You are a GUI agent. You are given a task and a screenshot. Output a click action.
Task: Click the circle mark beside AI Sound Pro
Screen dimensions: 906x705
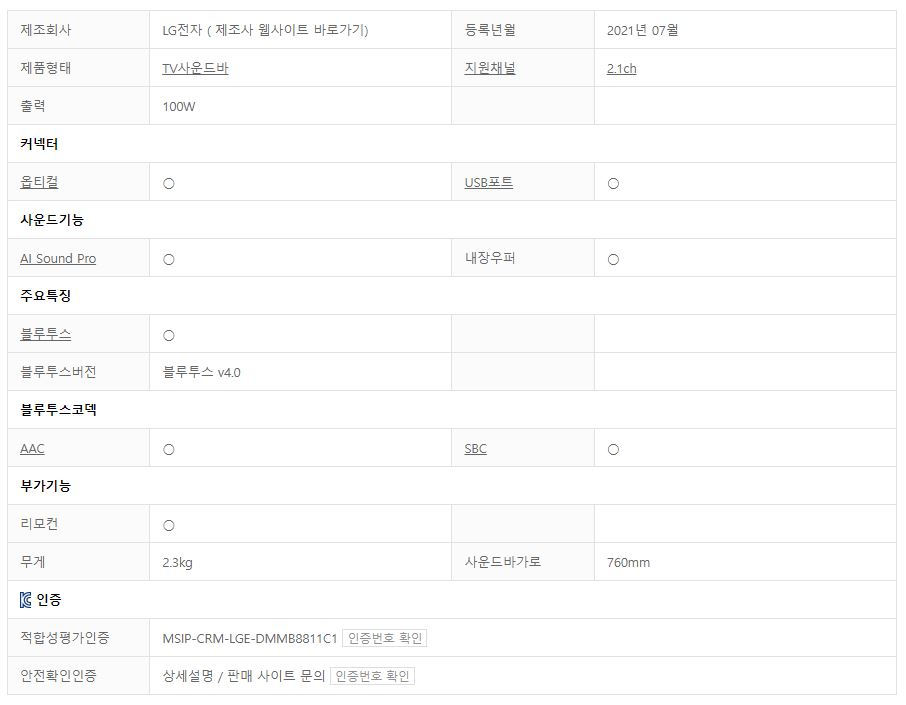tap(169, 259)
